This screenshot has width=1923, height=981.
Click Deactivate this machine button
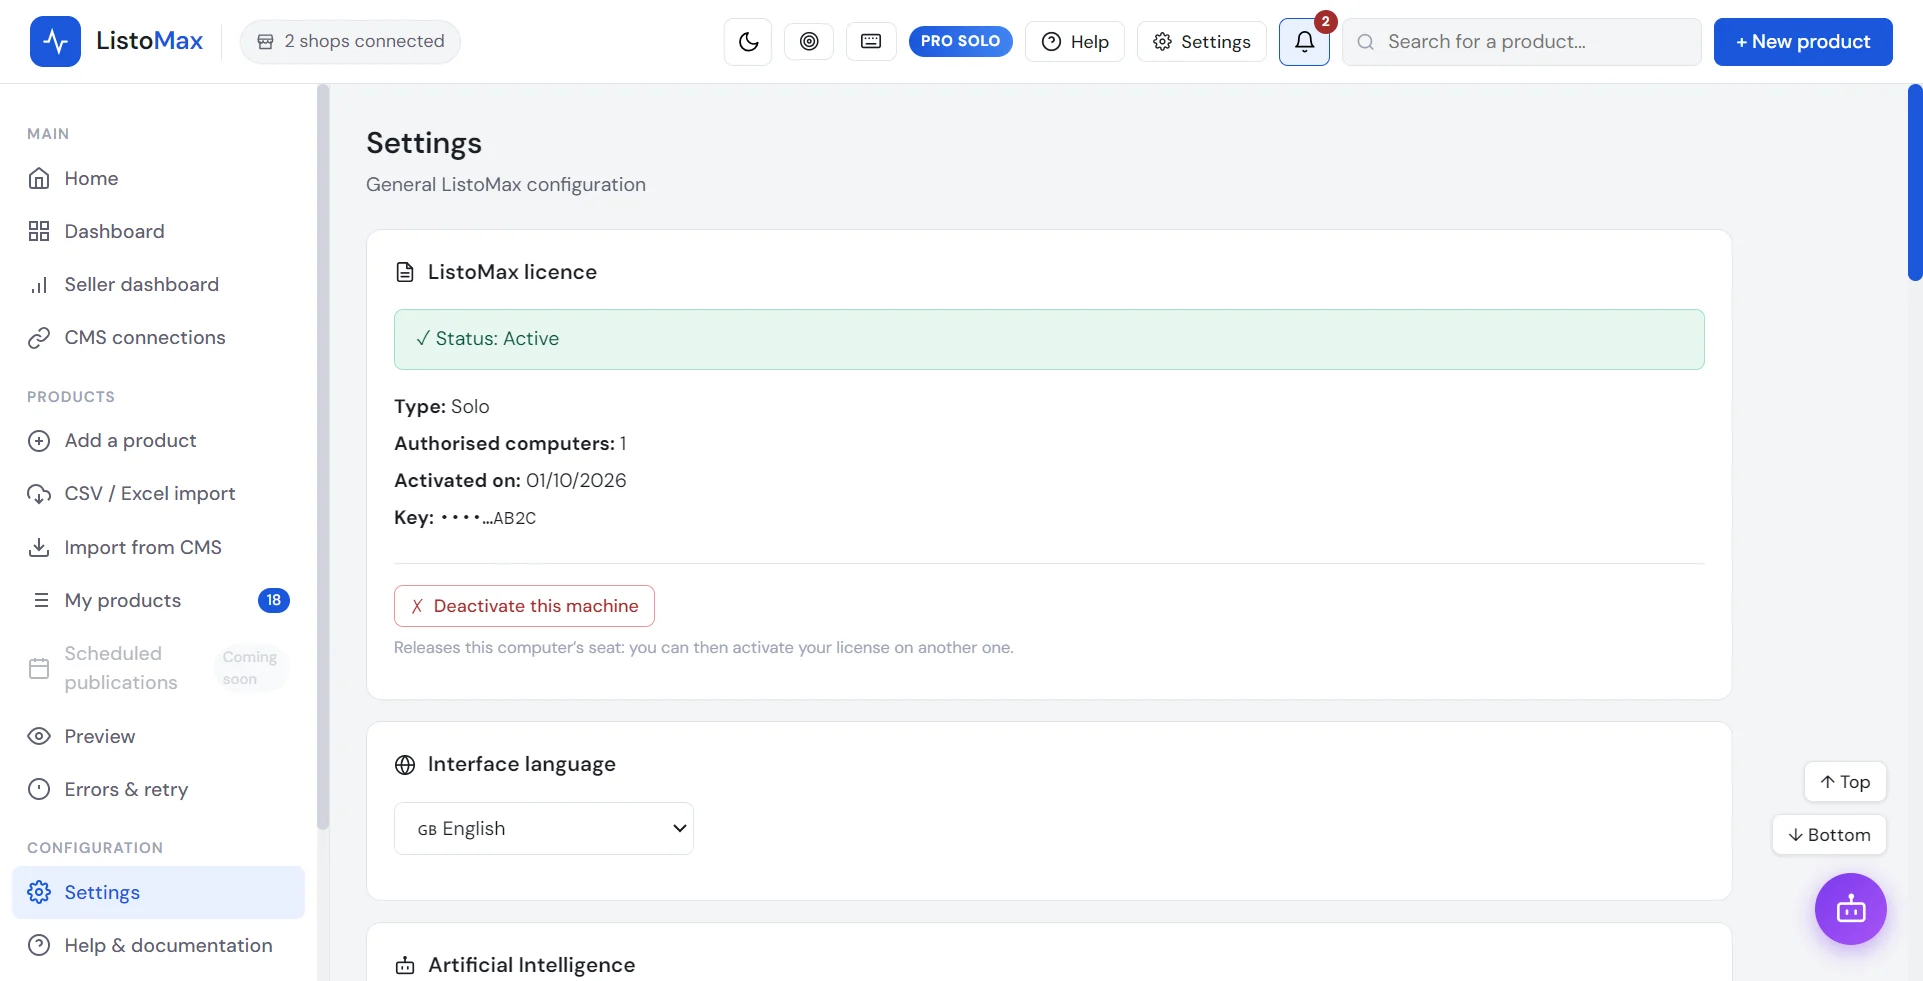[524, 606]
